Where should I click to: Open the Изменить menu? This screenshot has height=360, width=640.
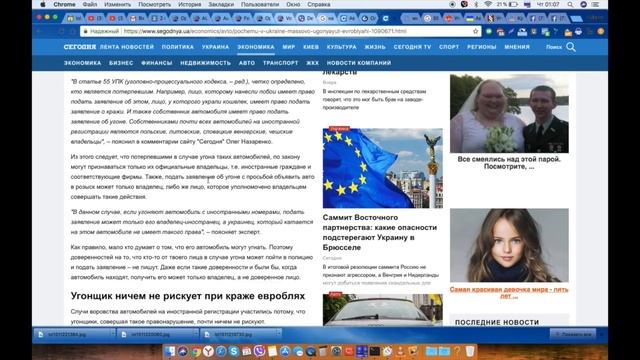[x=118, y=4]
